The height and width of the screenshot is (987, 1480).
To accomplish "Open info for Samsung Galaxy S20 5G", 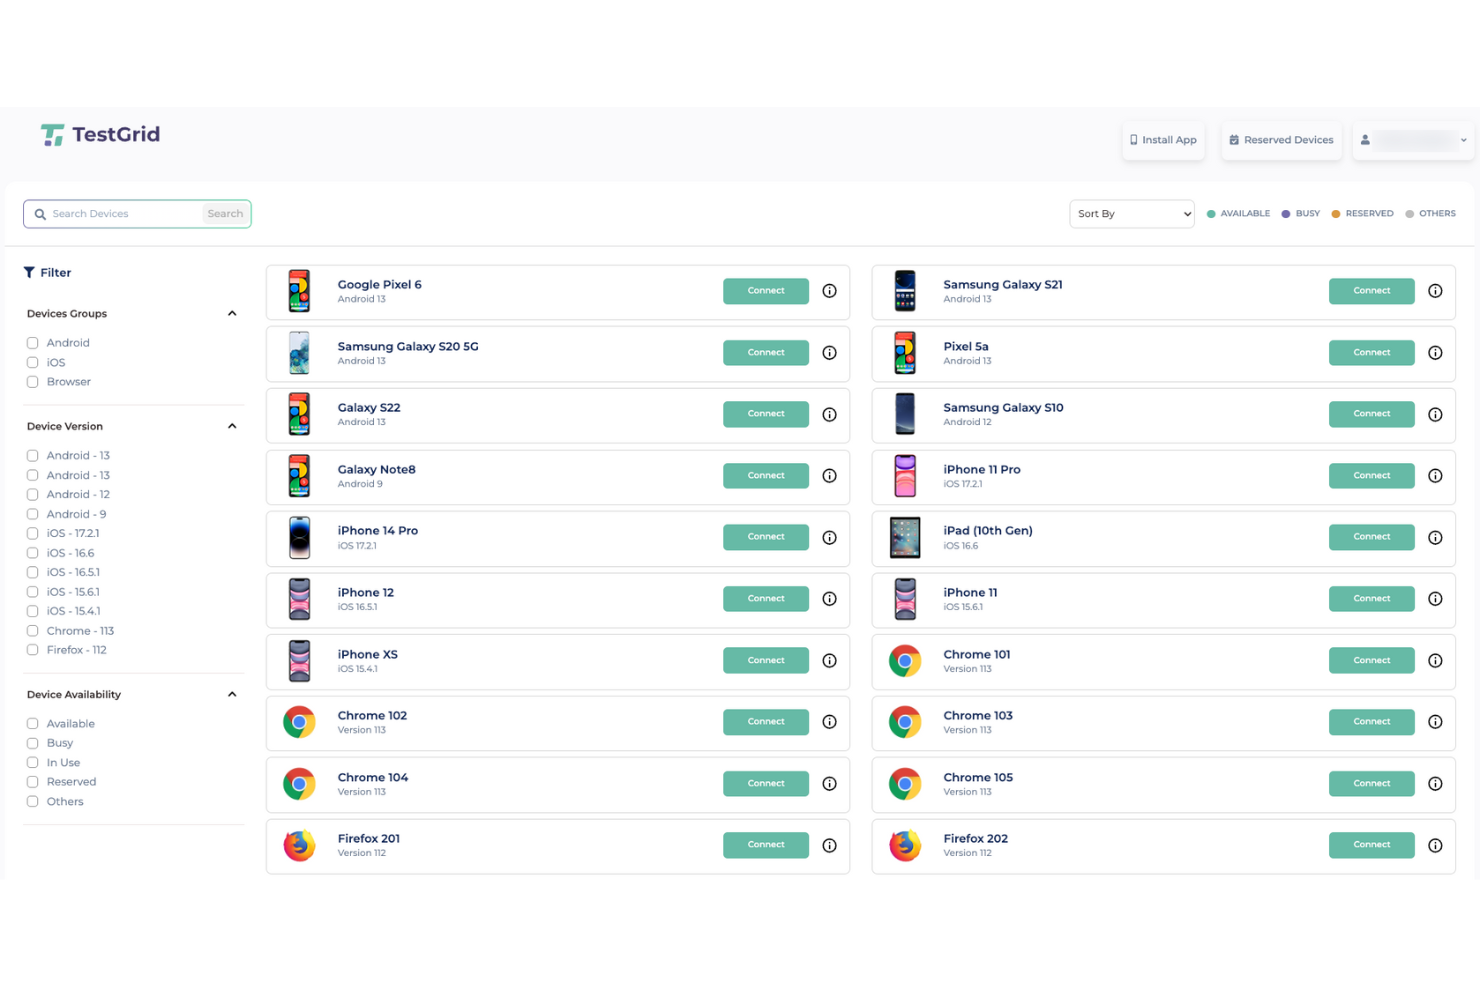I will [829, 353].
